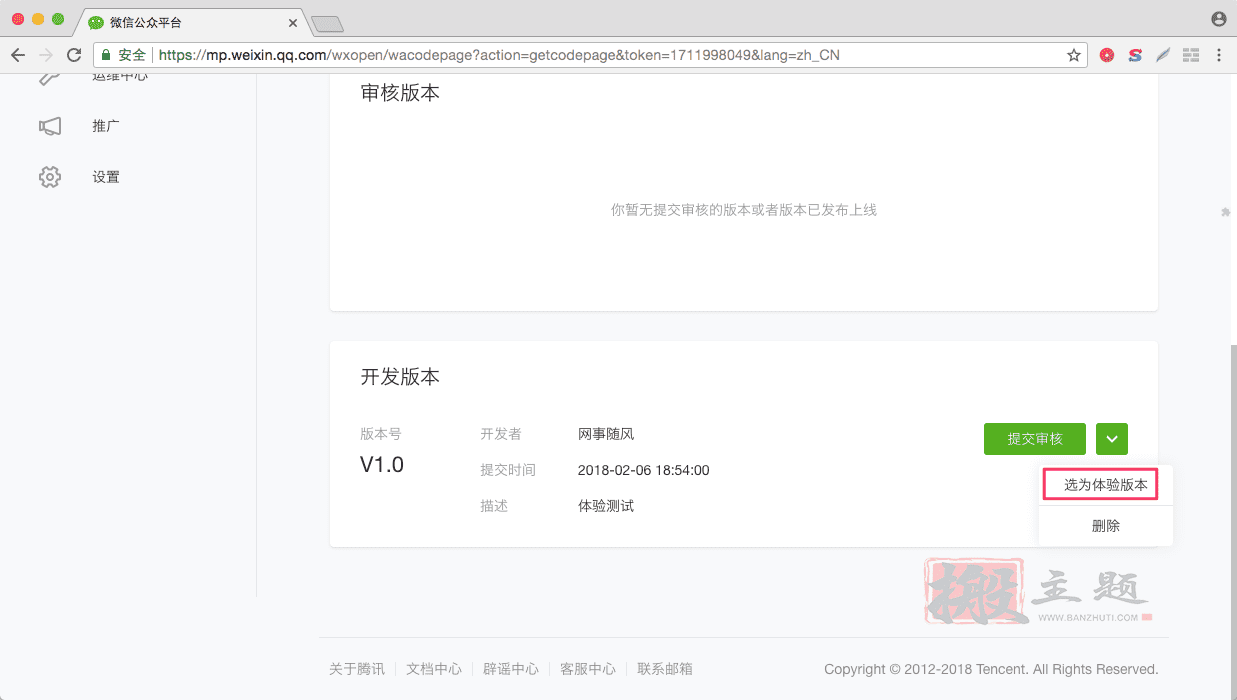Click the Chrome profile avatar icon
Image resolution: width=1237 pixels, height=700 pixels.
tap(1219, 19)
